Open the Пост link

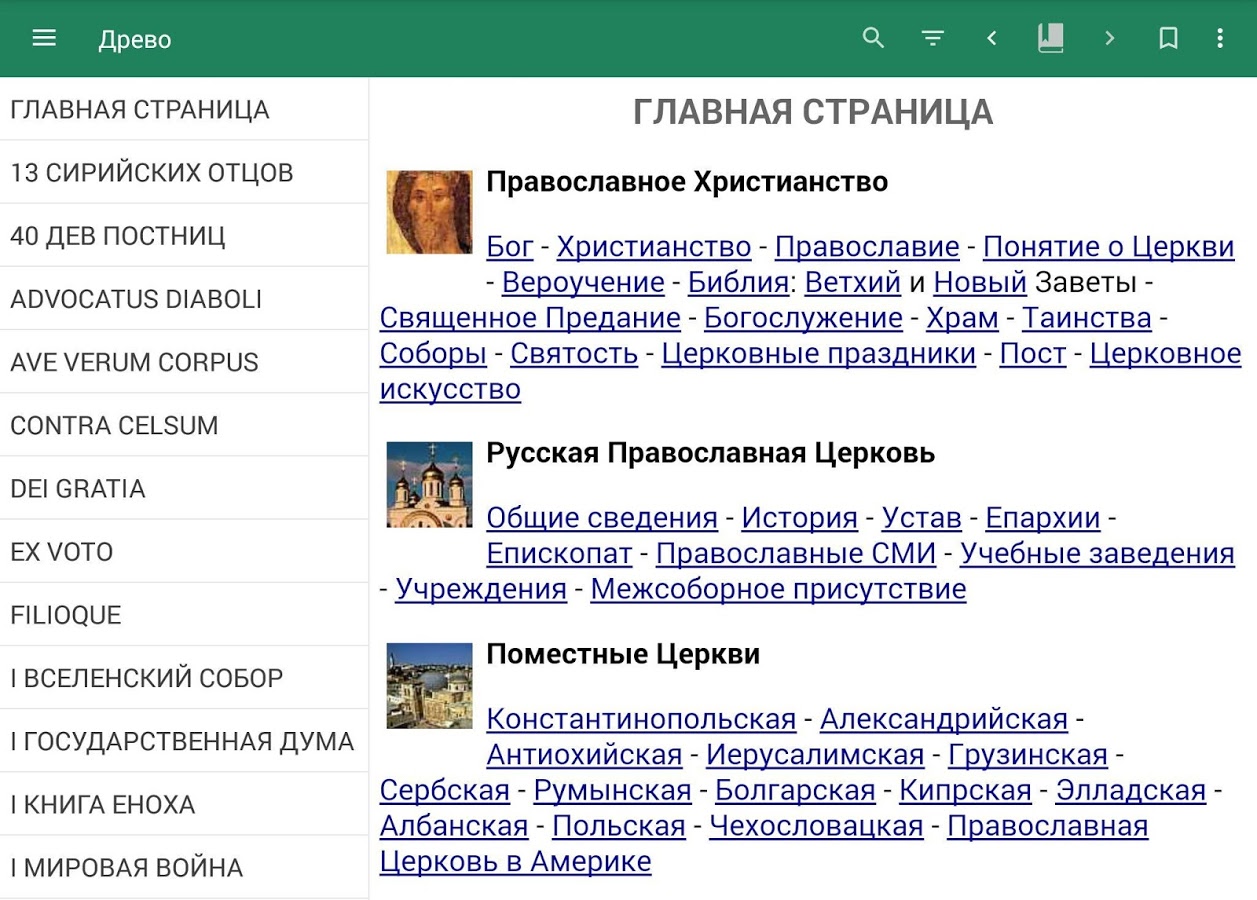[x=1033, y=353]
